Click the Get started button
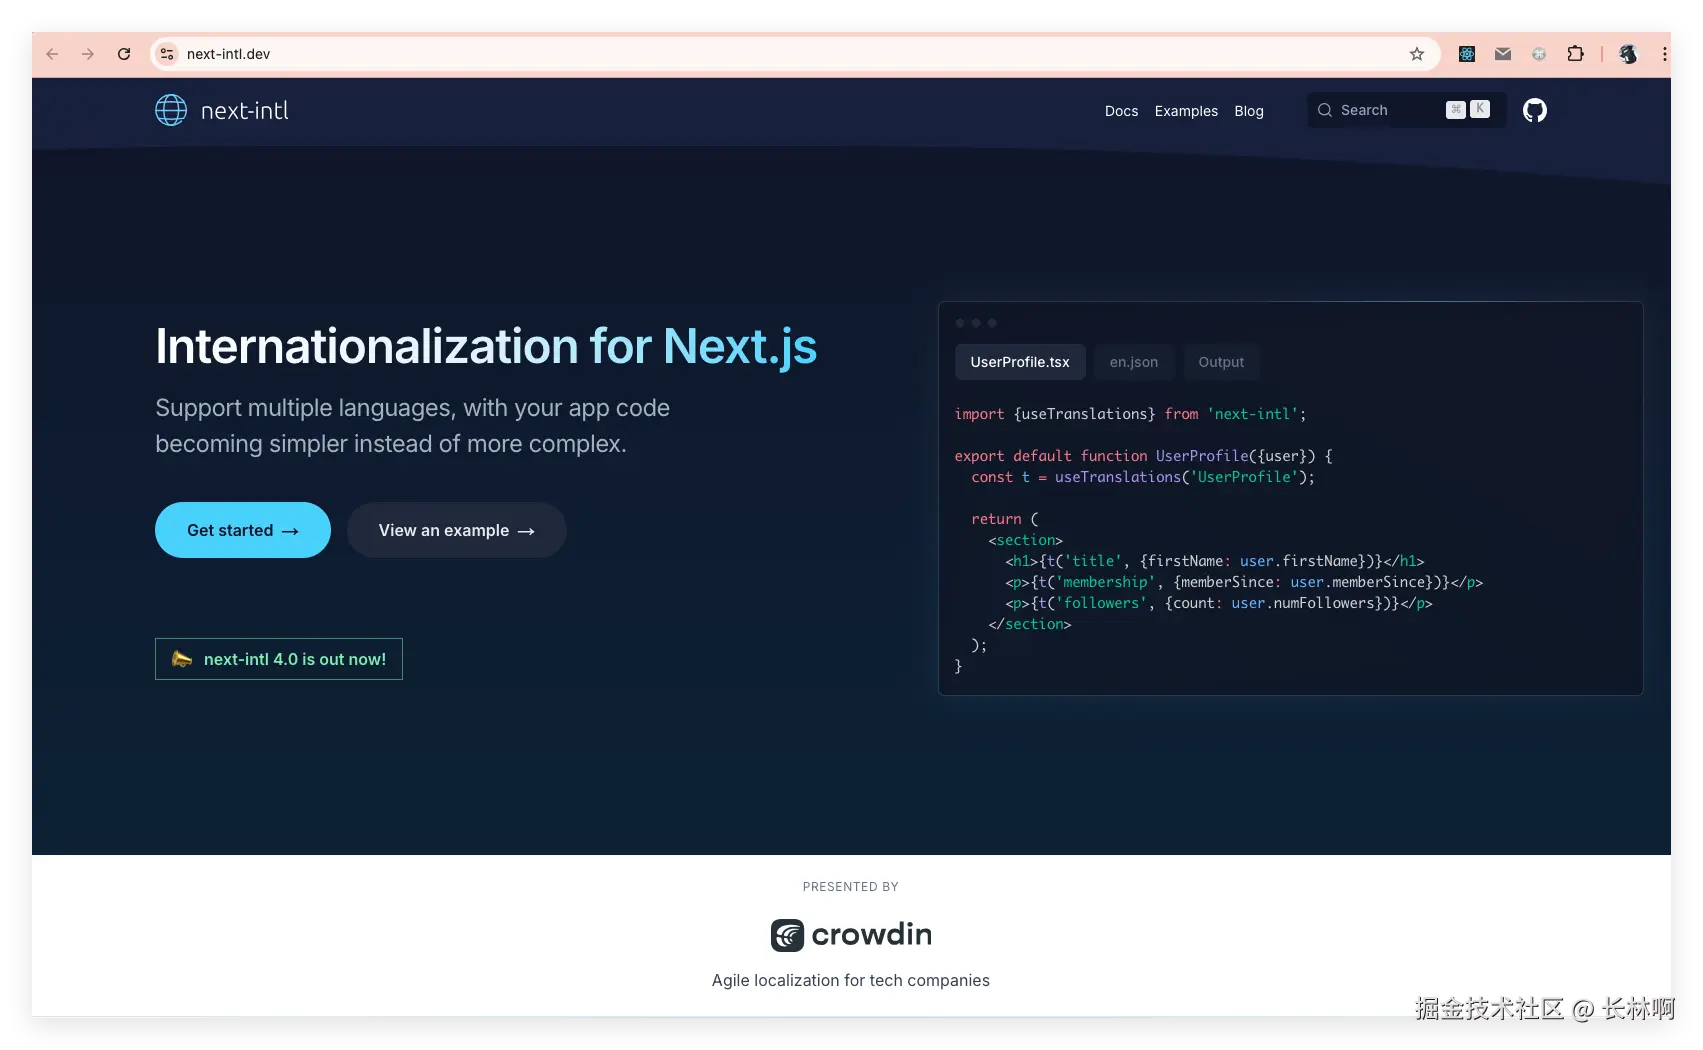1703x1050 pixels. click(x=243, y=530)
